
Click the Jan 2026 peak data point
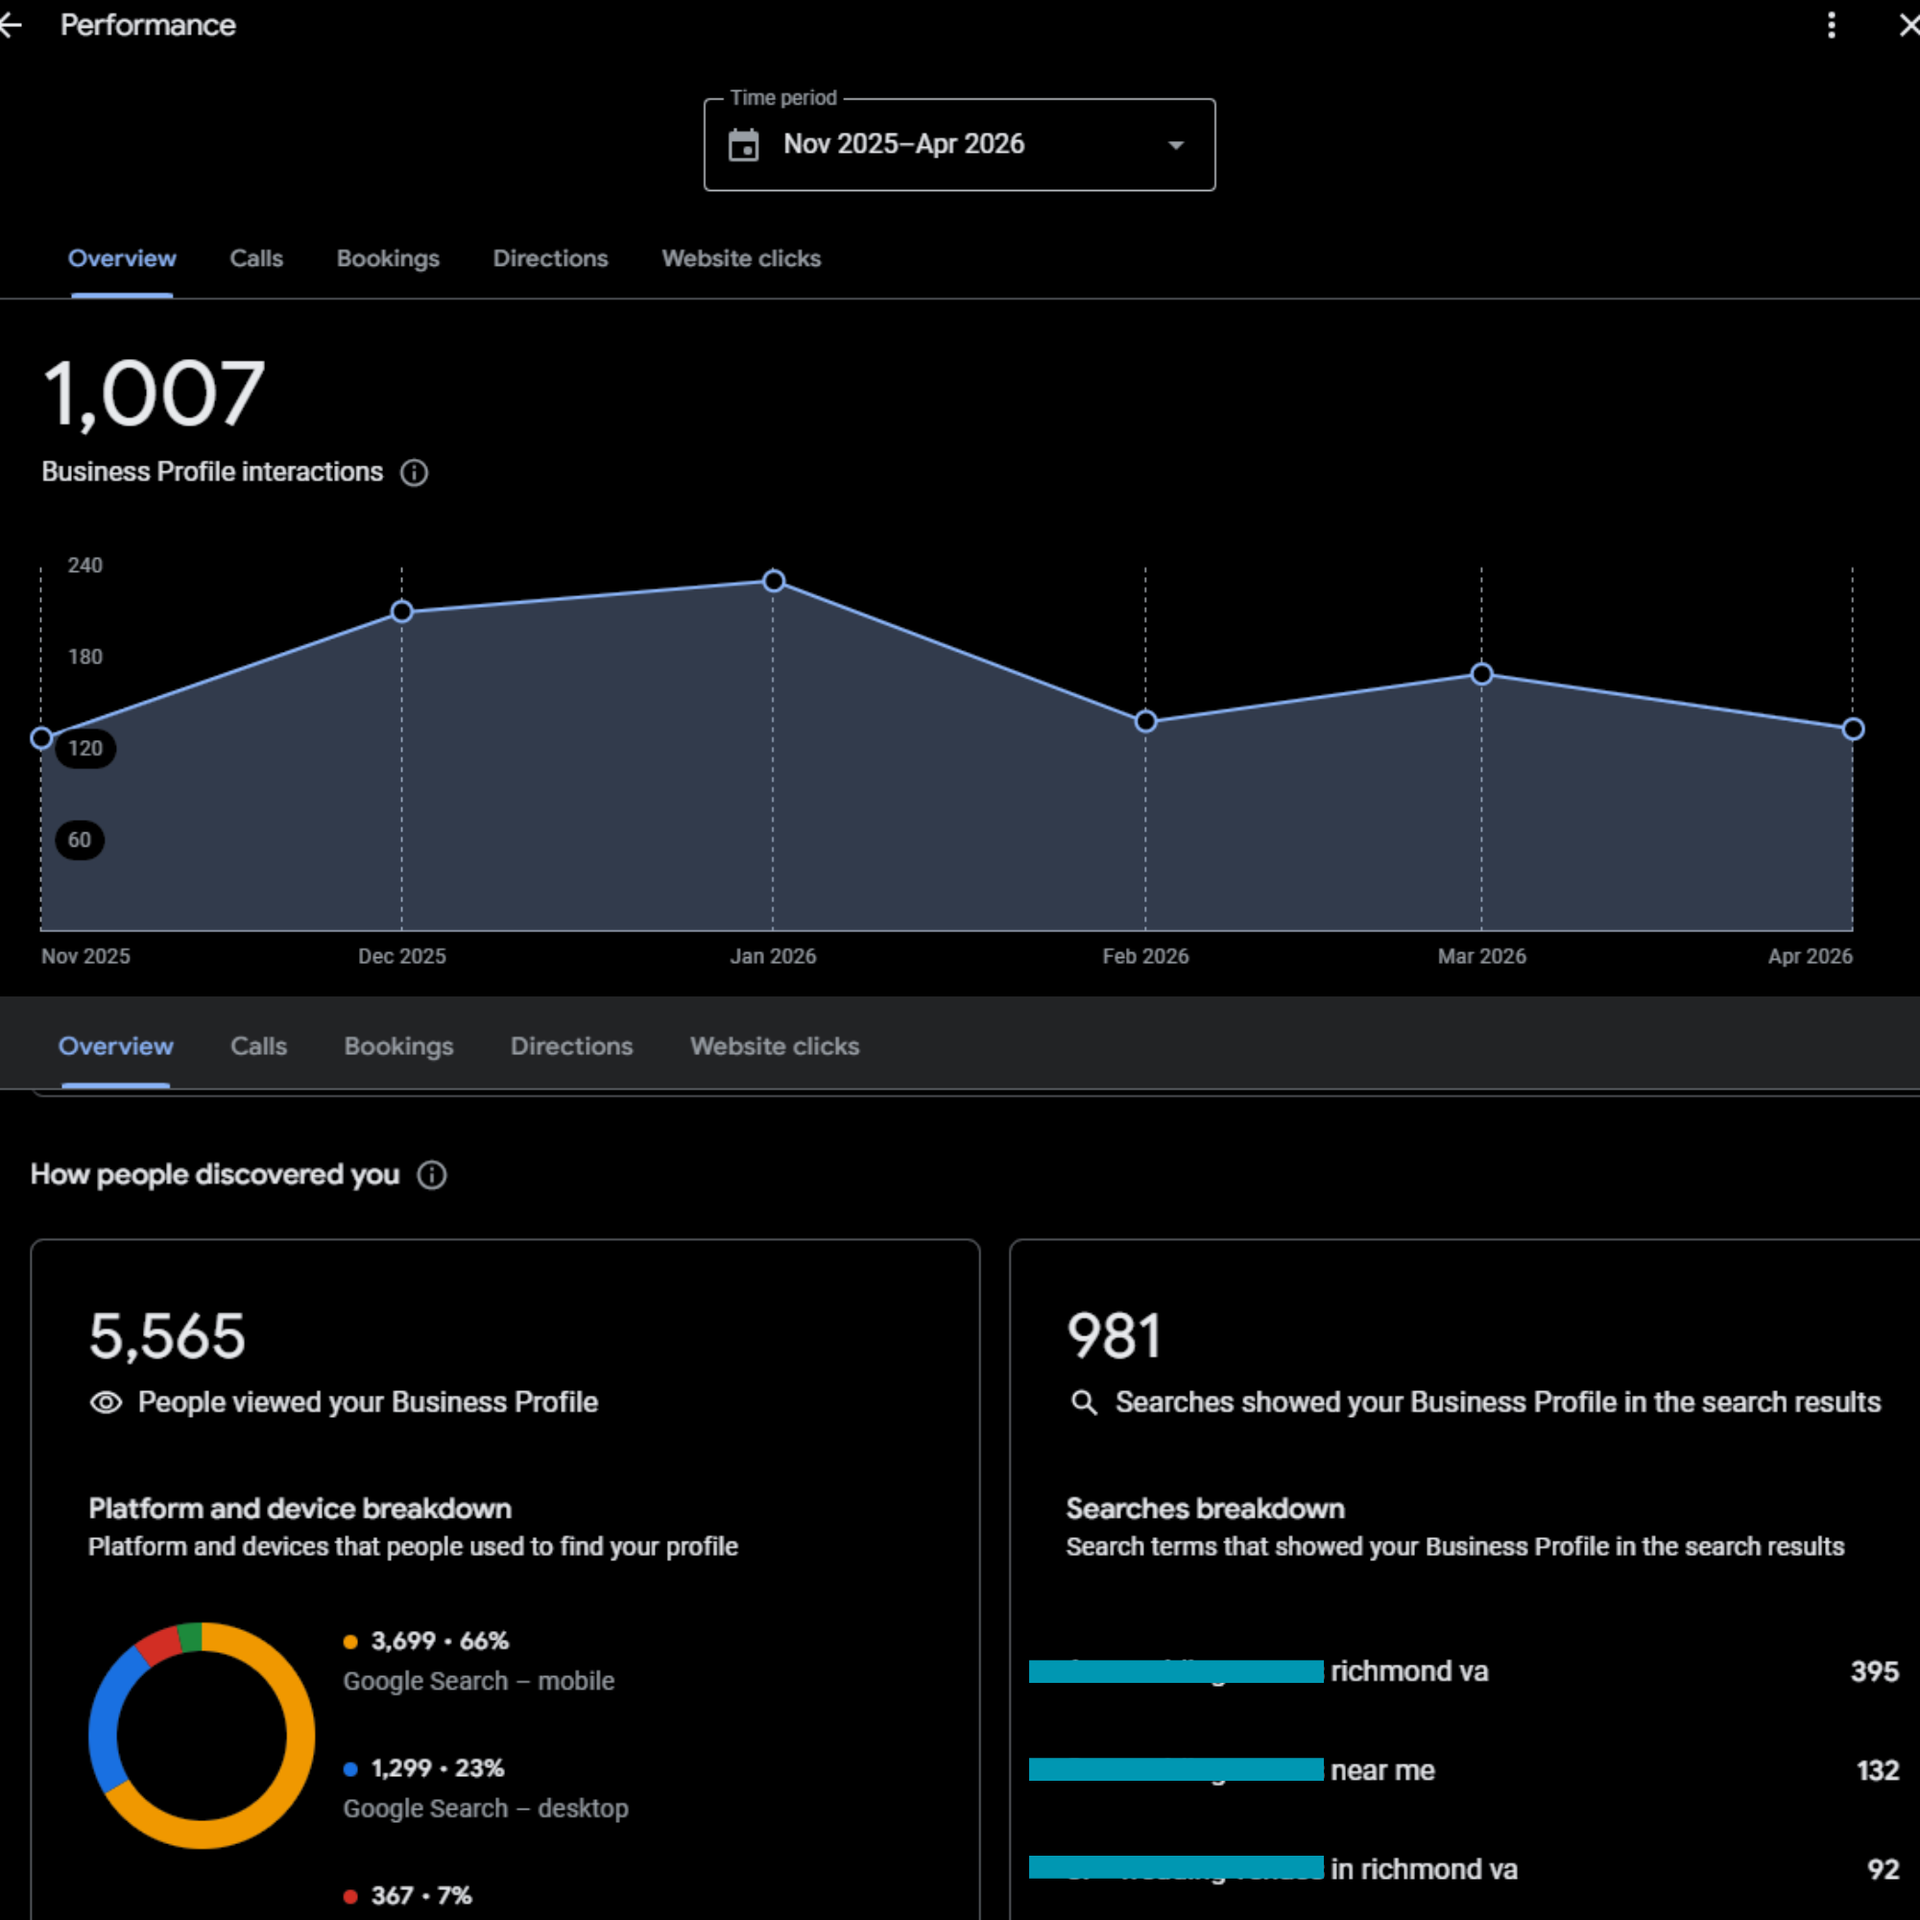[774, 581]
